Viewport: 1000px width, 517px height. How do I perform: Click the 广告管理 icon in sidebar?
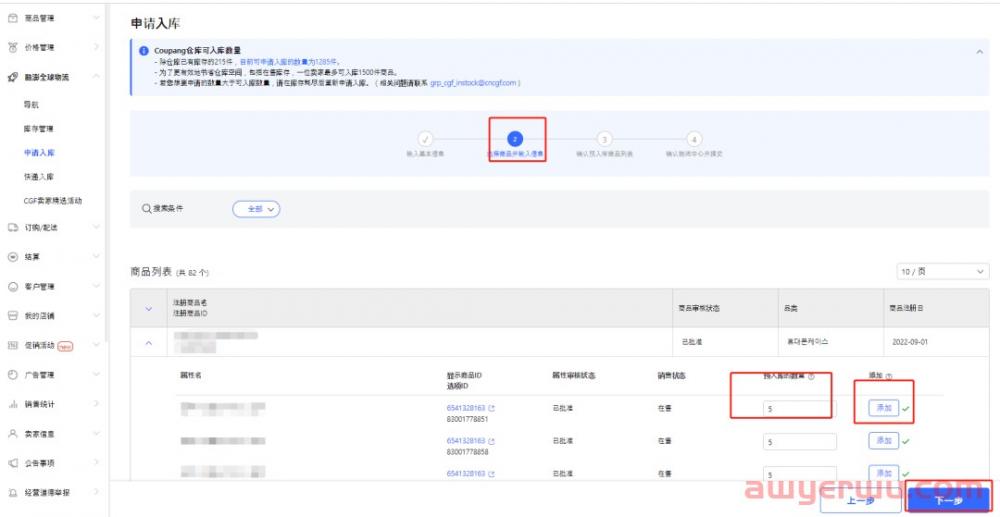12,375
